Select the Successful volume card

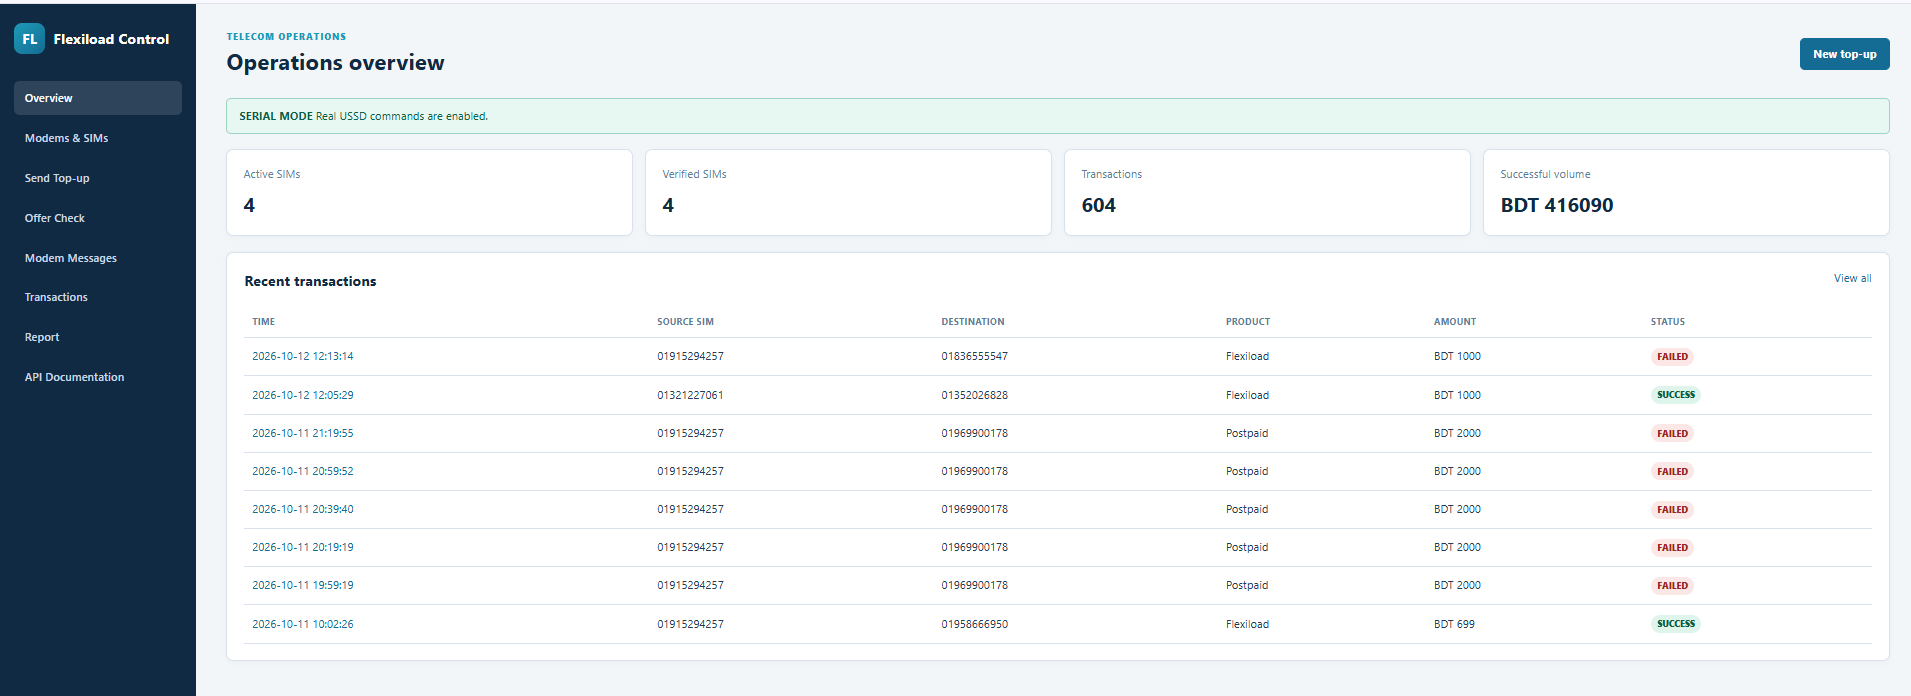coord(1686,192)
